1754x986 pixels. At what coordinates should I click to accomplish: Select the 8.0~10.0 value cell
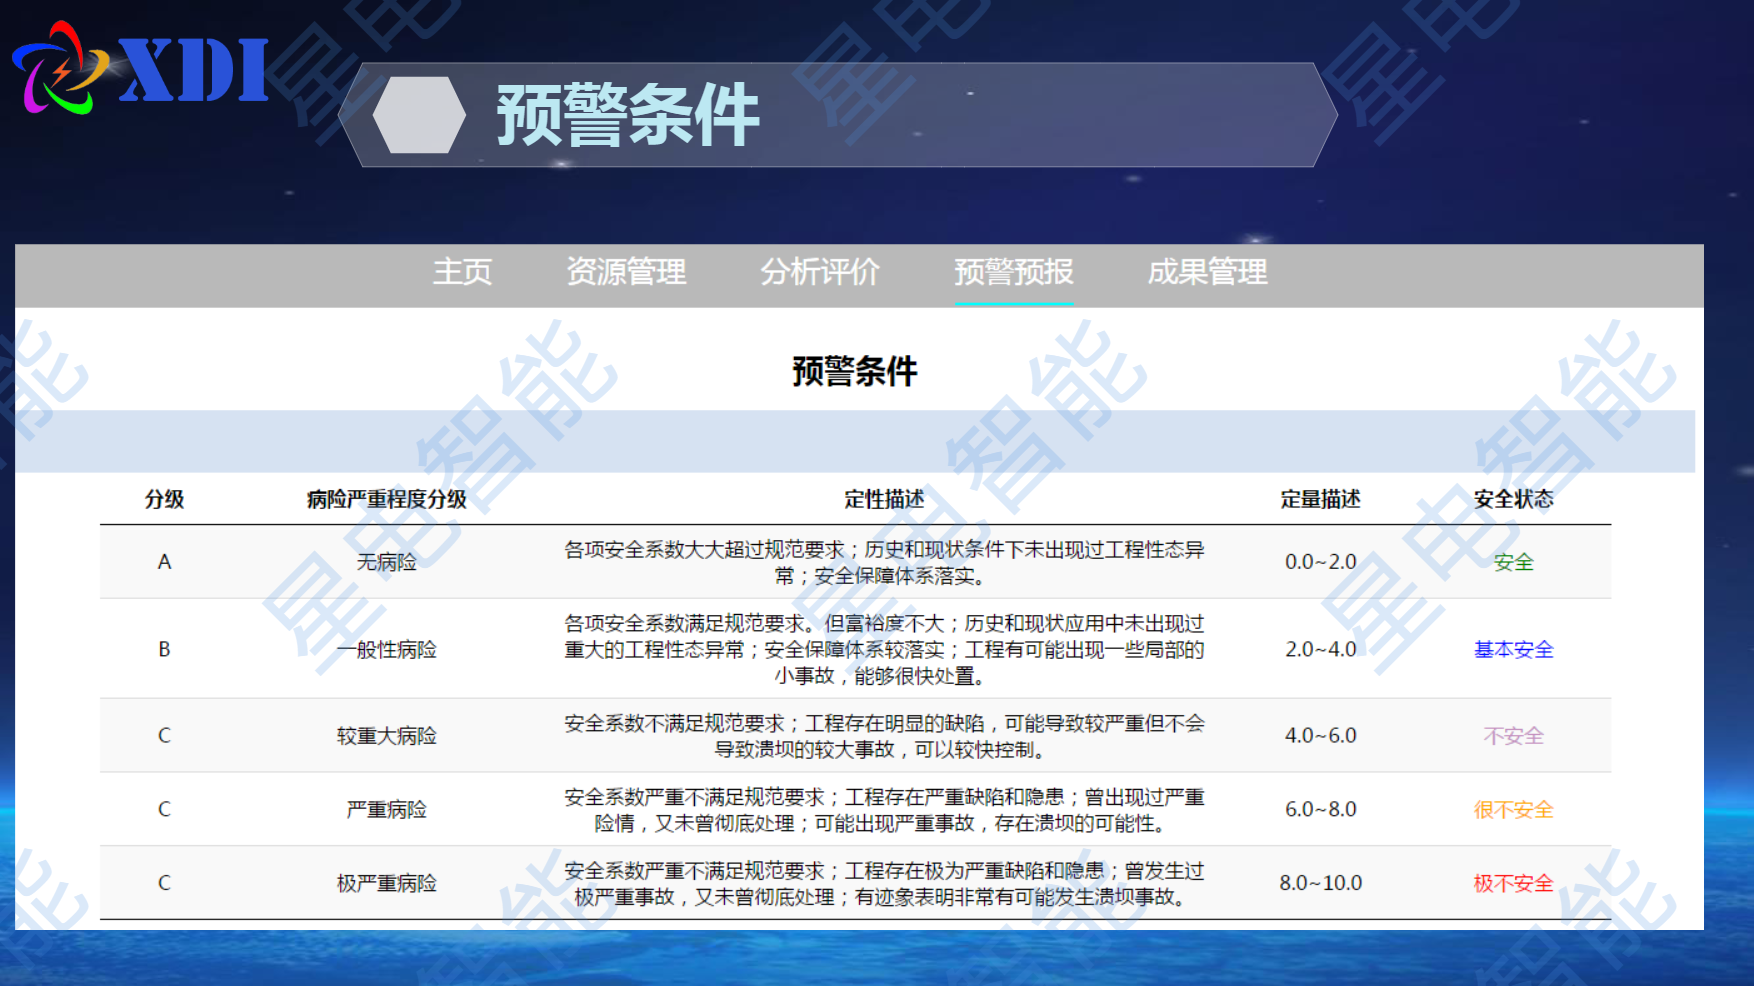point(1320,883)
